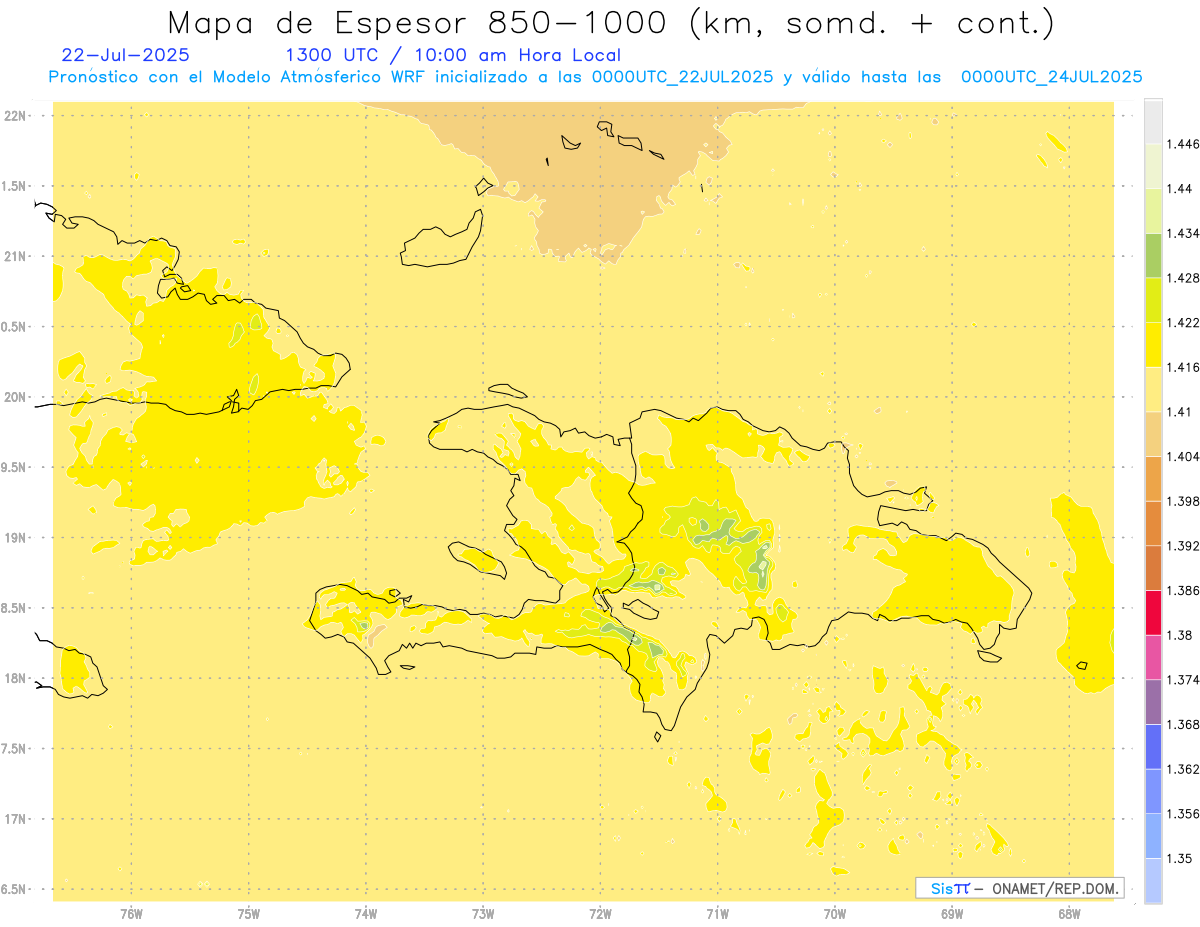Click the legend value '1.368'
This screenshot has height=927, width=1200.
point(1183,724)
